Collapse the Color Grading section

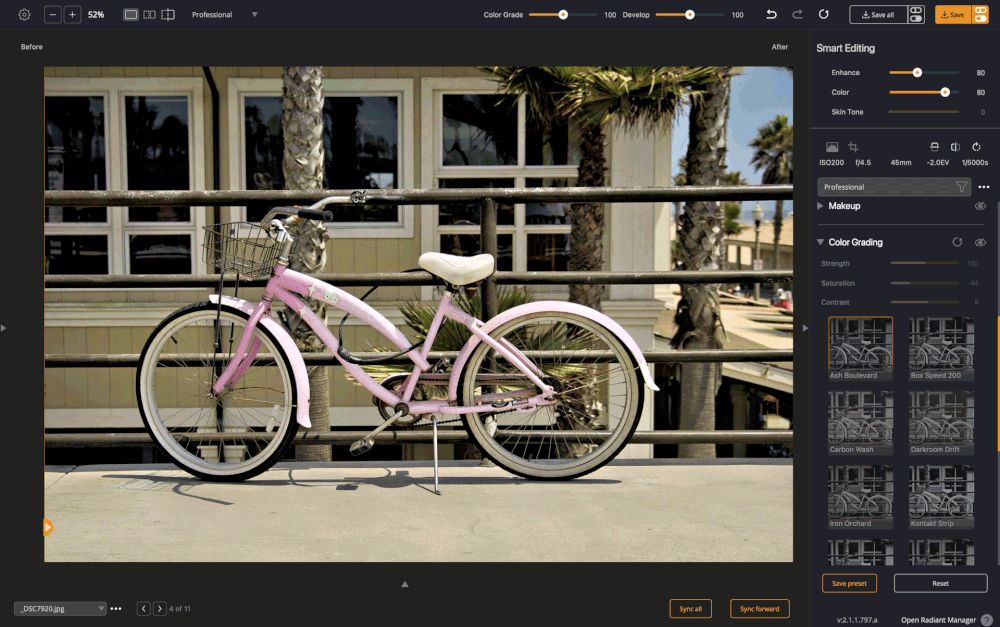coord(820,242)
